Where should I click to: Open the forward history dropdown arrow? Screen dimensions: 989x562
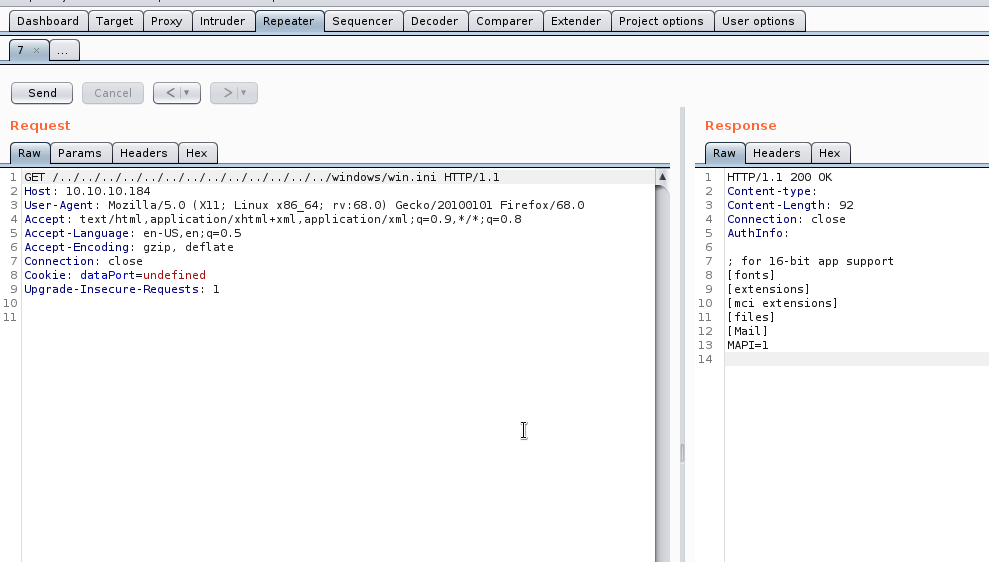(244, 93)
